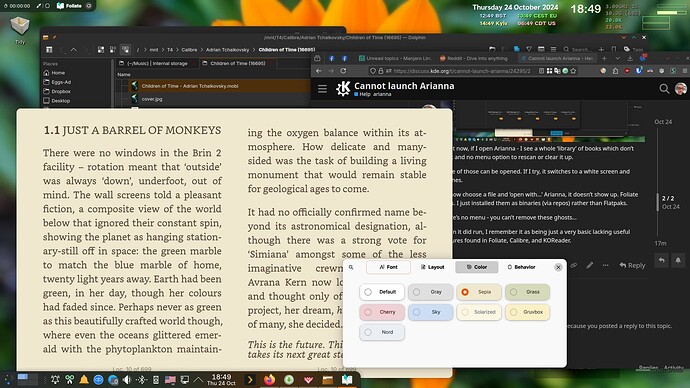Click Reply on the forum post
The width and height of the screenshot is (690, 388).
click(632, 265)
